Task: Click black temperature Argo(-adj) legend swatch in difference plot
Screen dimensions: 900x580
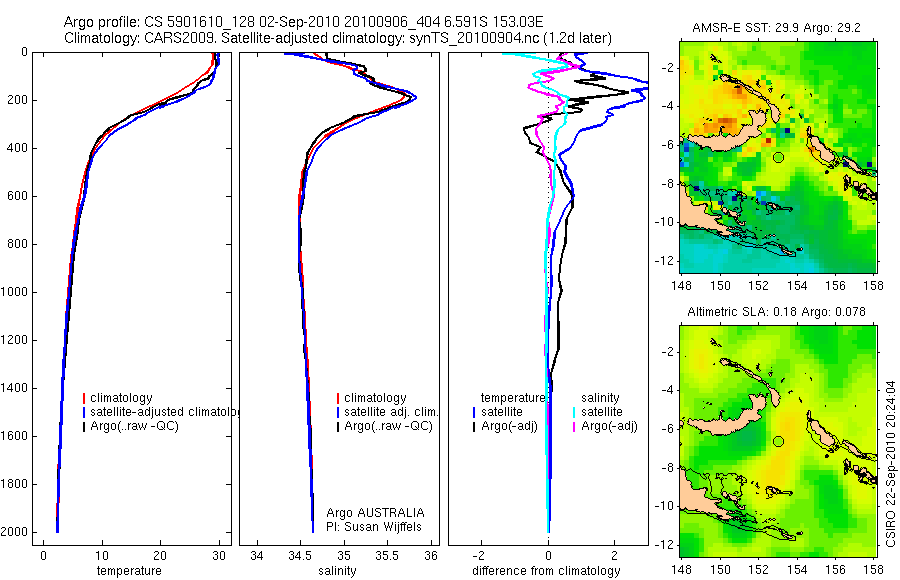Action: click(474, 427)
